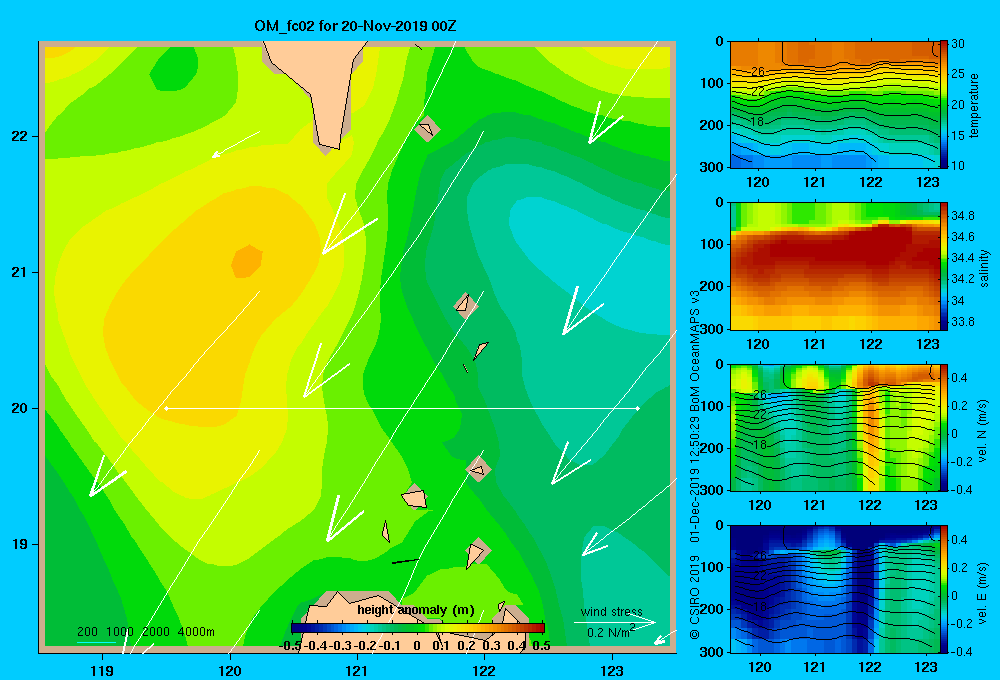The height and width of the screenshot is (680, 1000).
Task: Click the latitude 21 label on main map
Action: point(20,272)
